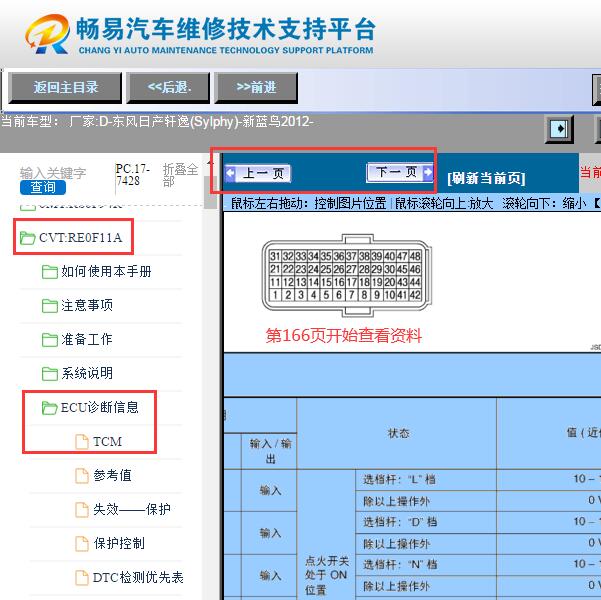
Task: Go forward with the >>前进 button
Action: point(256,87)
